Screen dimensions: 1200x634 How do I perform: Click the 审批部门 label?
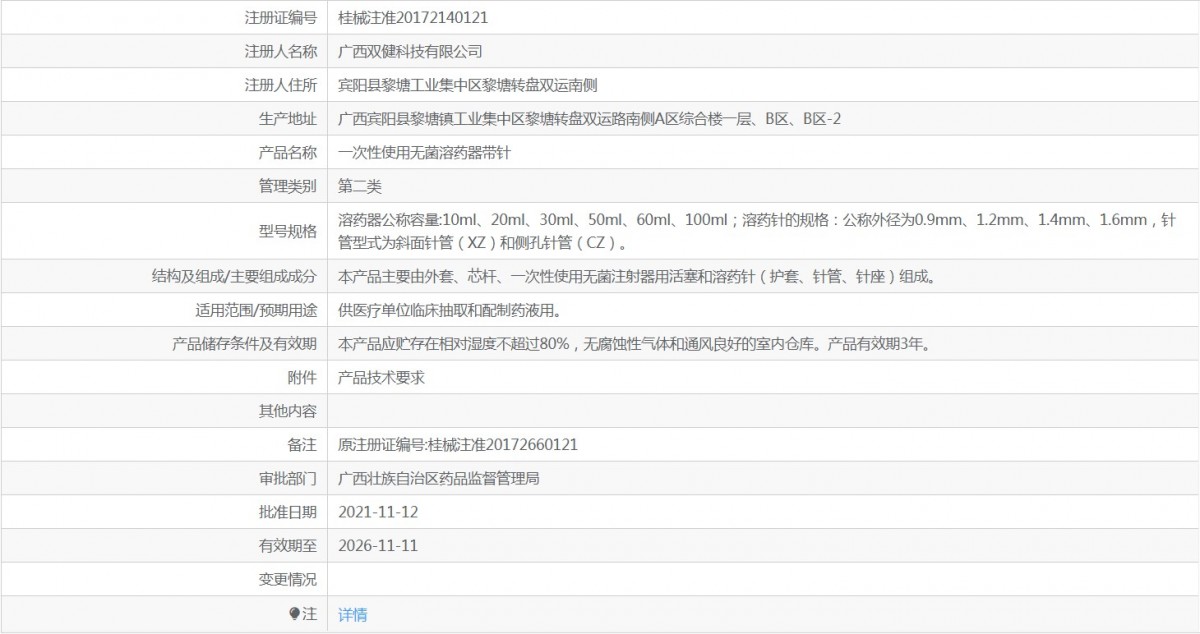tap(288, 479)
